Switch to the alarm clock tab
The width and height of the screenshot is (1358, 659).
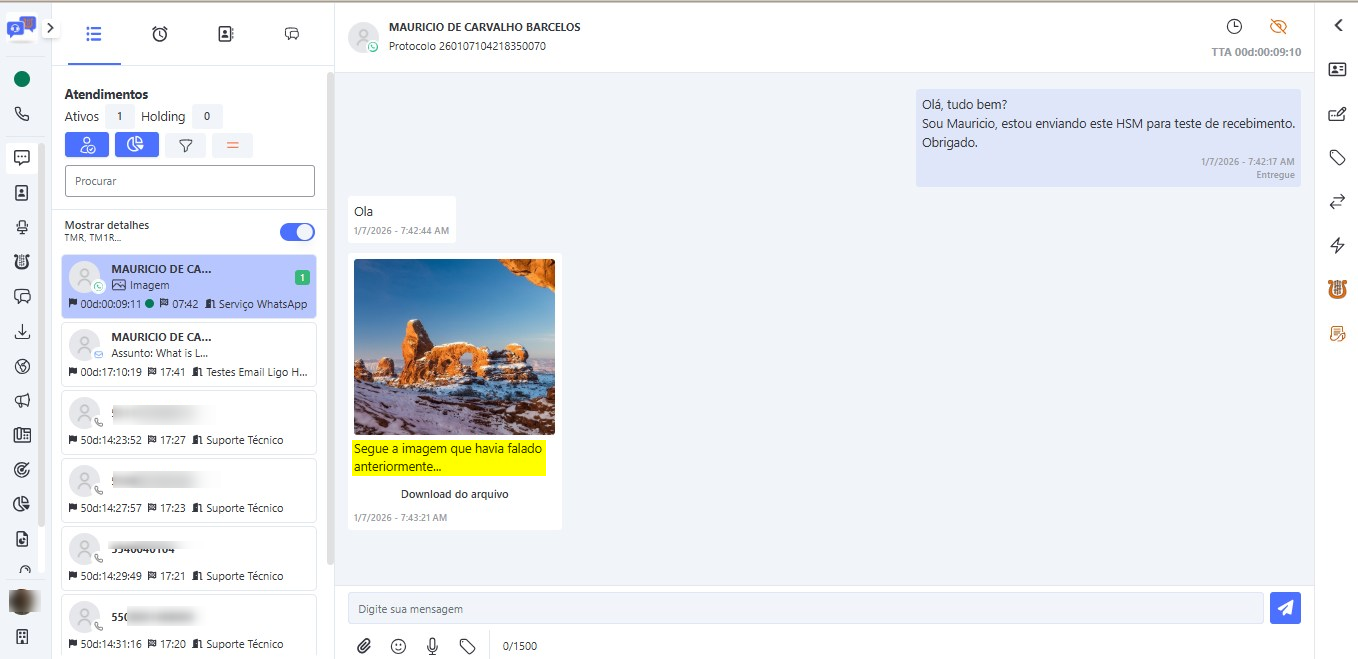pos(159,33)
